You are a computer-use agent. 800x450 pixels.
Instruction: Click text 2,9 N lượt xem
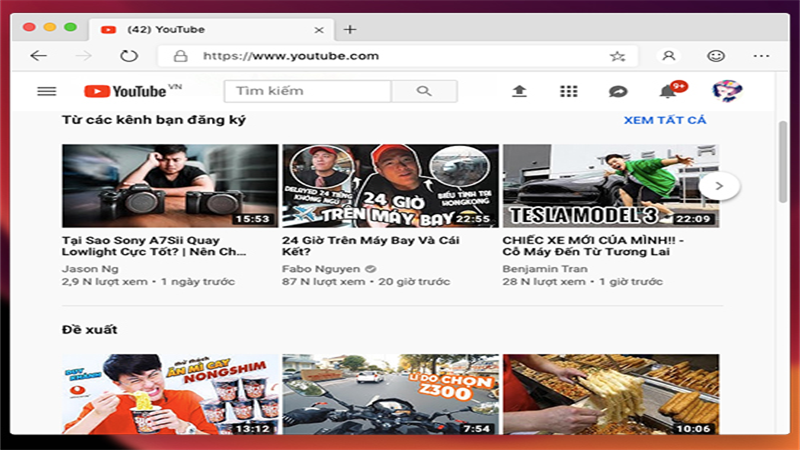point(105,282)
